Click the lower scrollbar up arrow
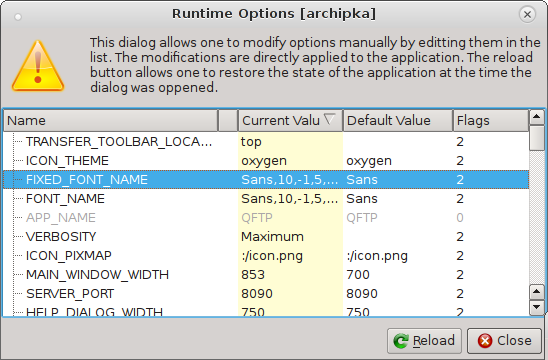Viewport: 548px width, 360px height. pos(537,292)
